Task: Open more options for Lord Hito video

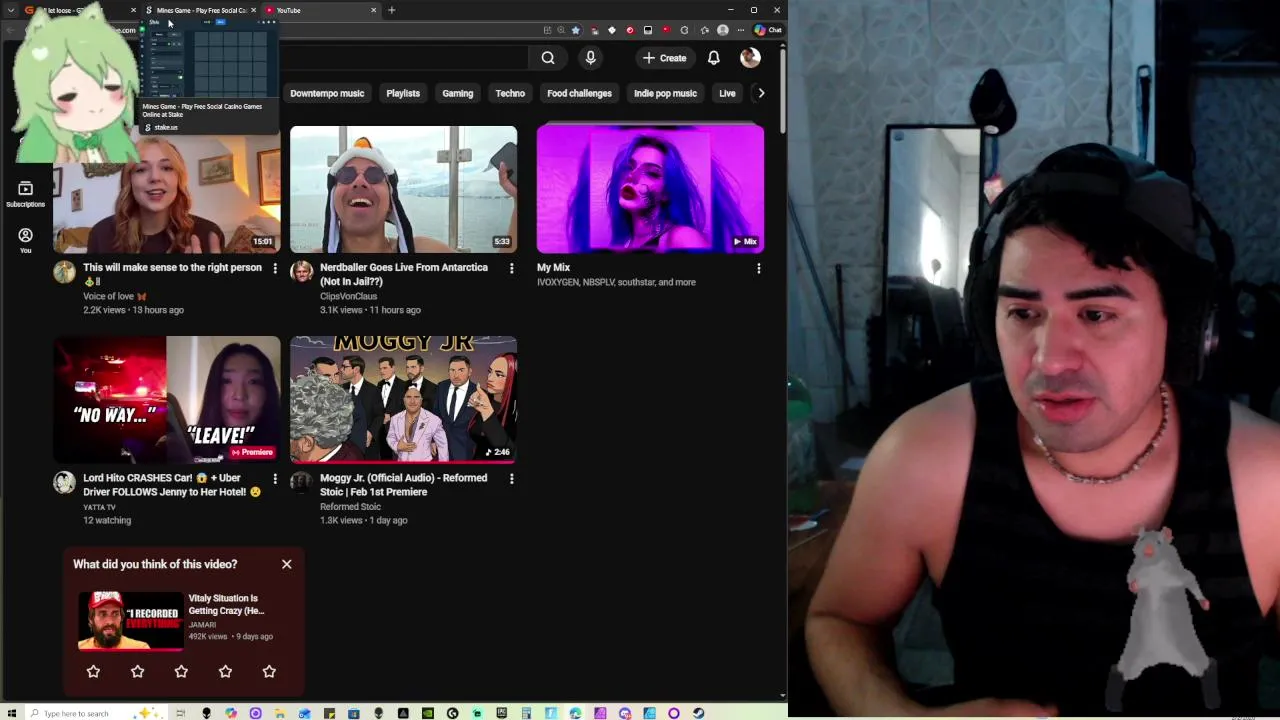Action: [x=275, y=479]
